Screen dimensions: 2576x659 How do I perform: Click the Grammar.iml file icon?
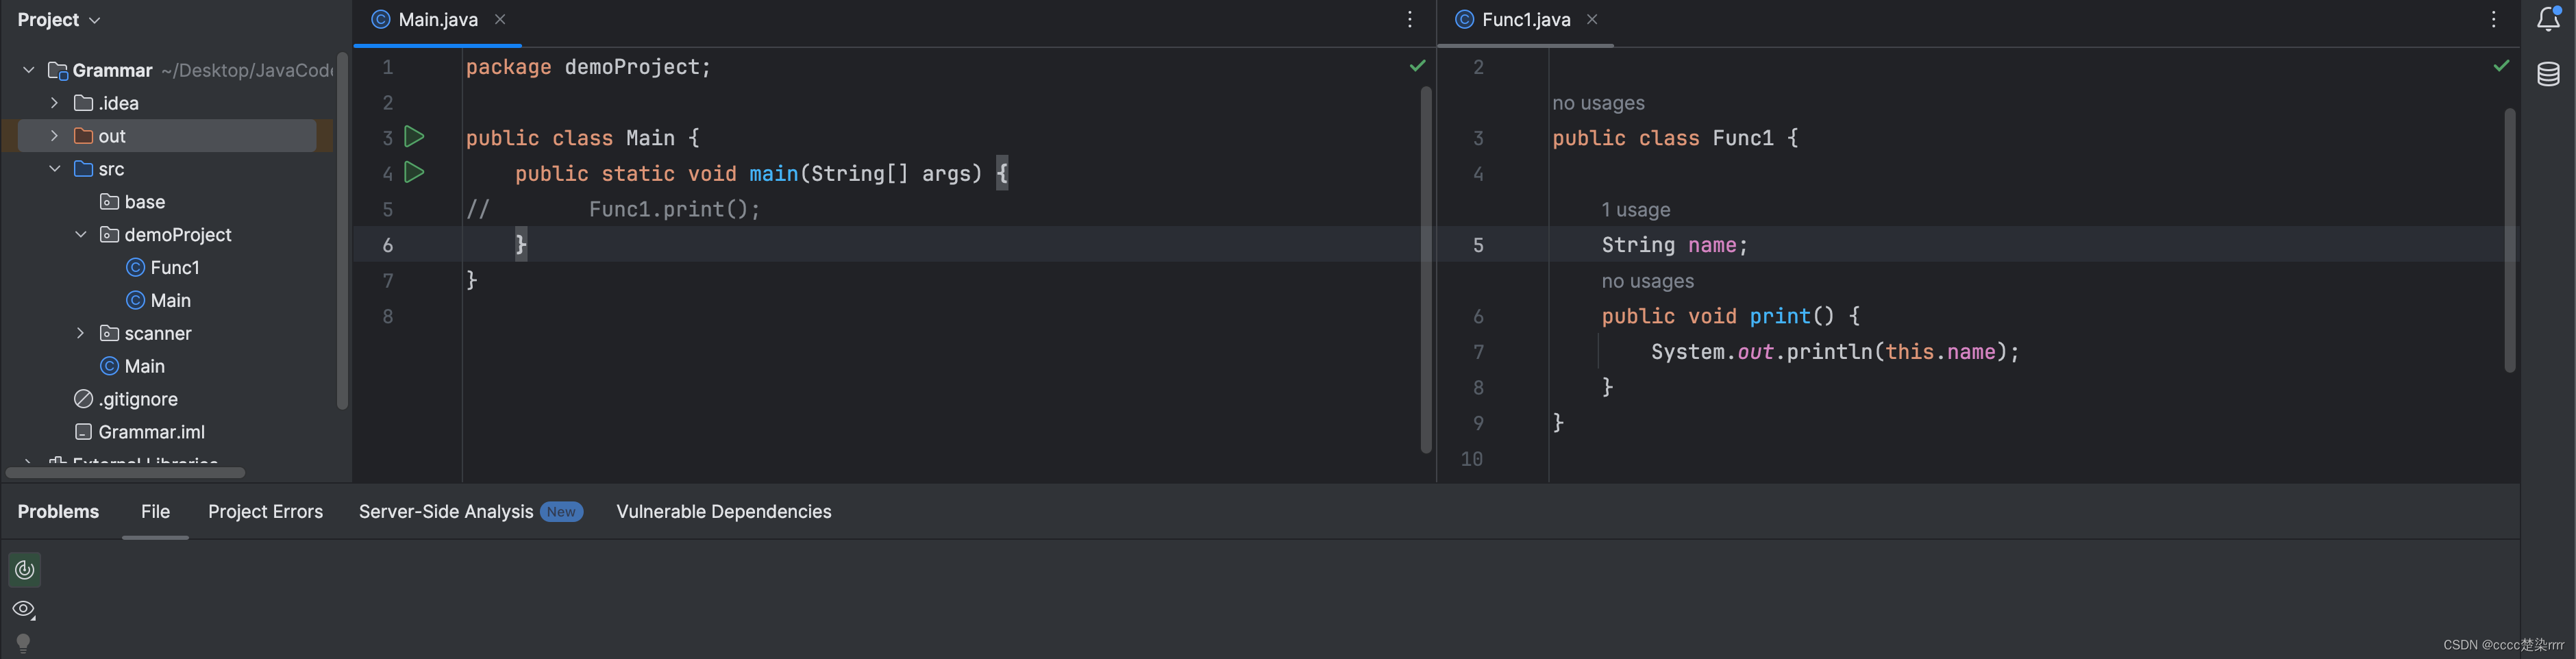click(x=84, y=432)
